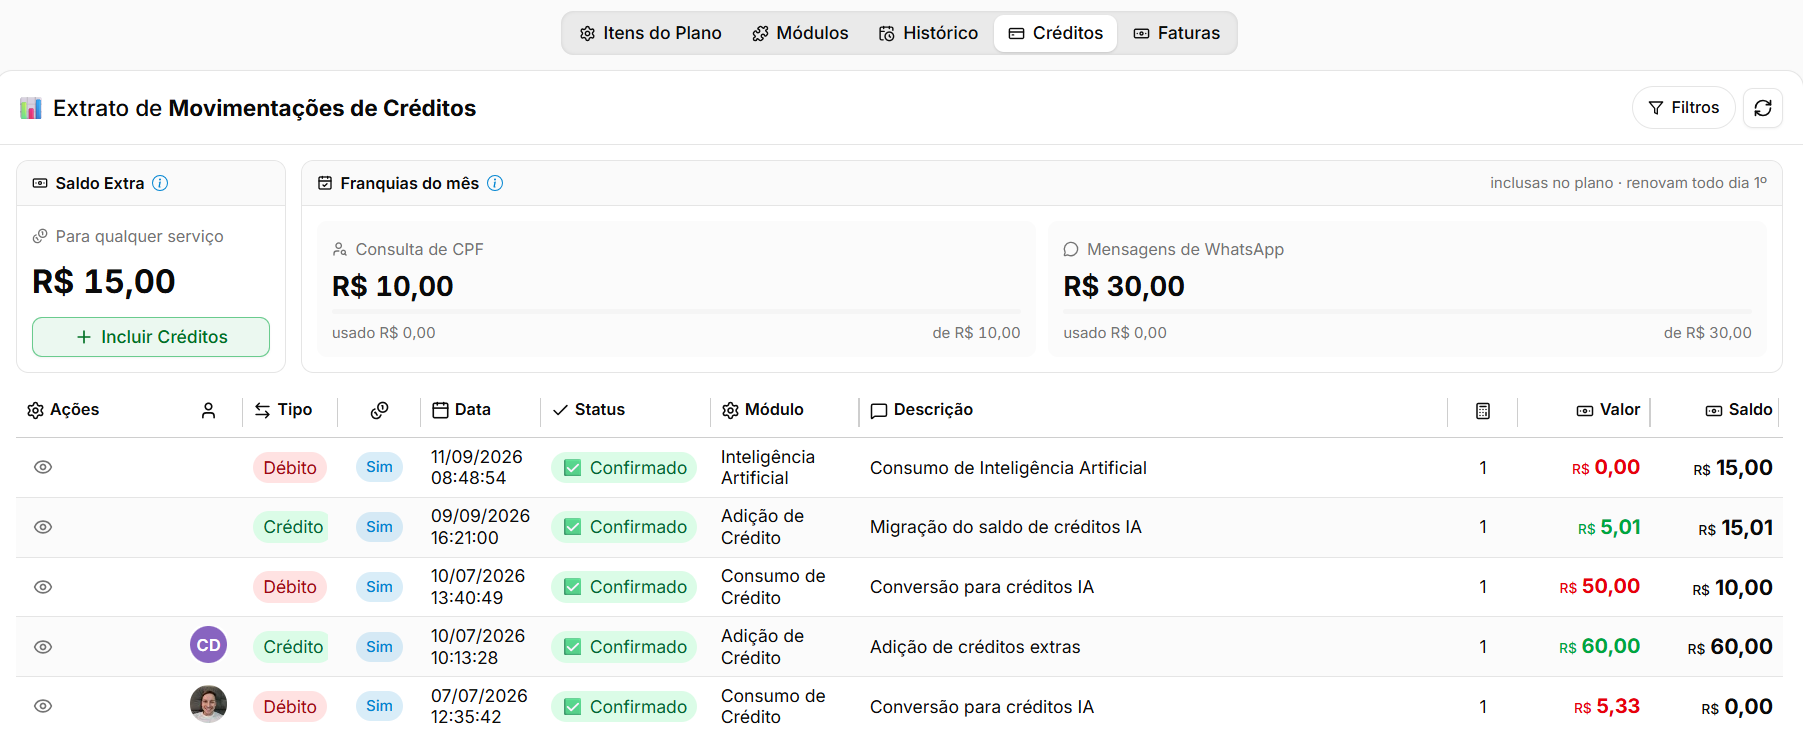Select the Créditos tab
The width and height of the screenshot is (1803, 735).
(1055, 33)
